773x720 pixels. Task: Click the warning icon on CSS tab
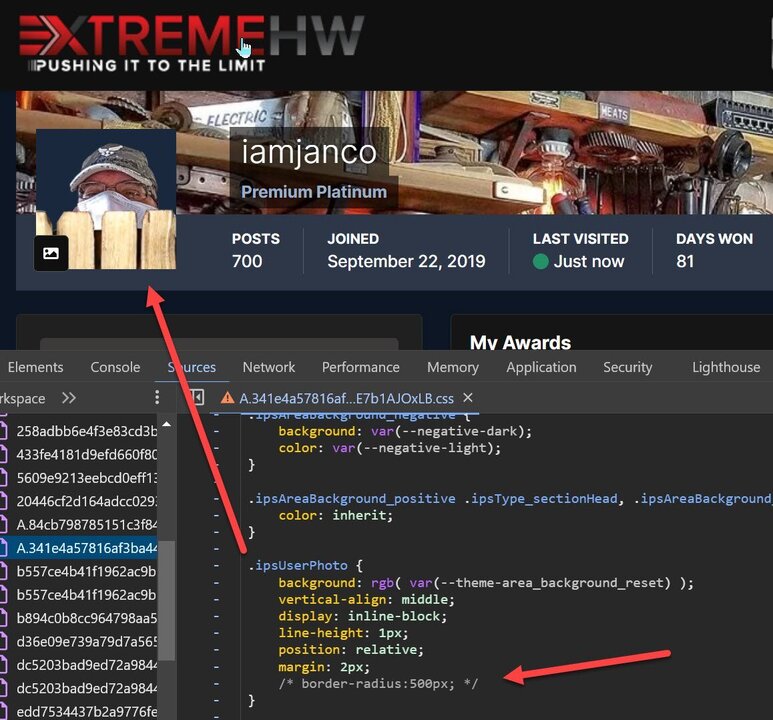tap(226, 398)
